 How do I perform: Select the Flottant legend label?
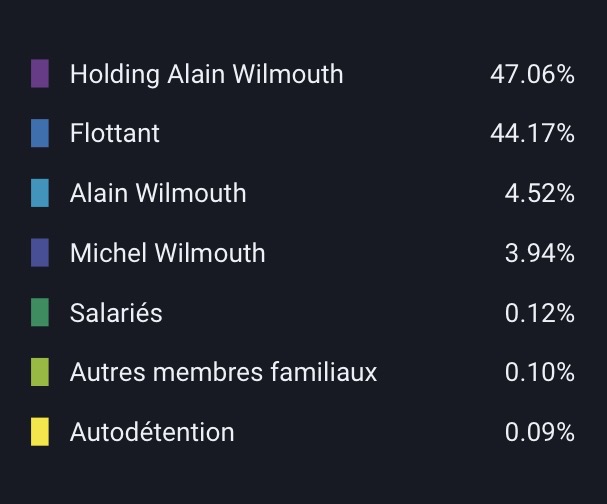click(x=115, y=133)
